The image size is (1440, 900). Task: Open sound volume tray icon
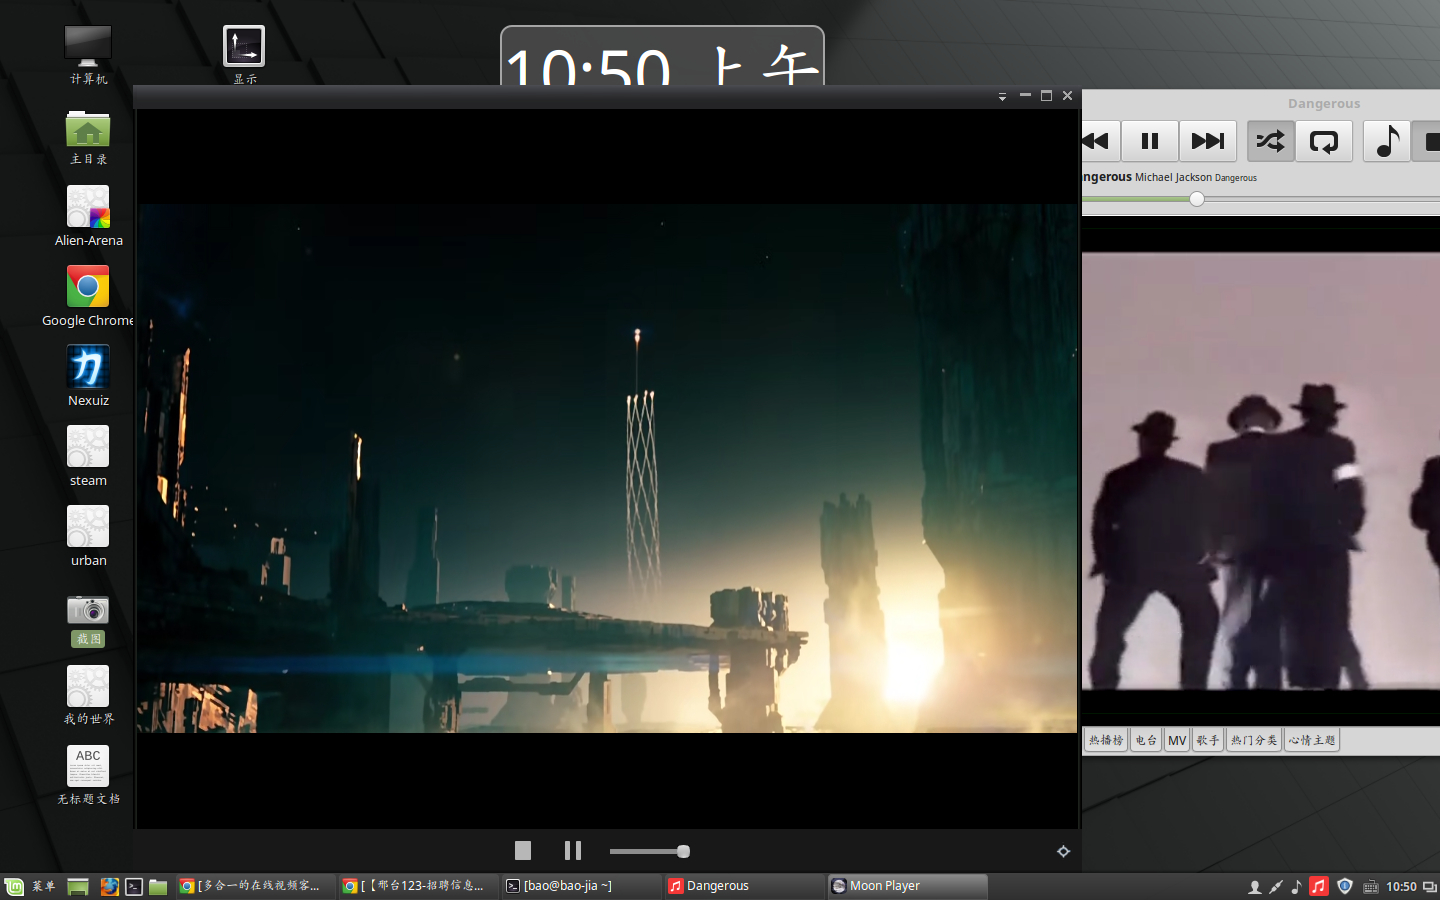point(1297,886)
